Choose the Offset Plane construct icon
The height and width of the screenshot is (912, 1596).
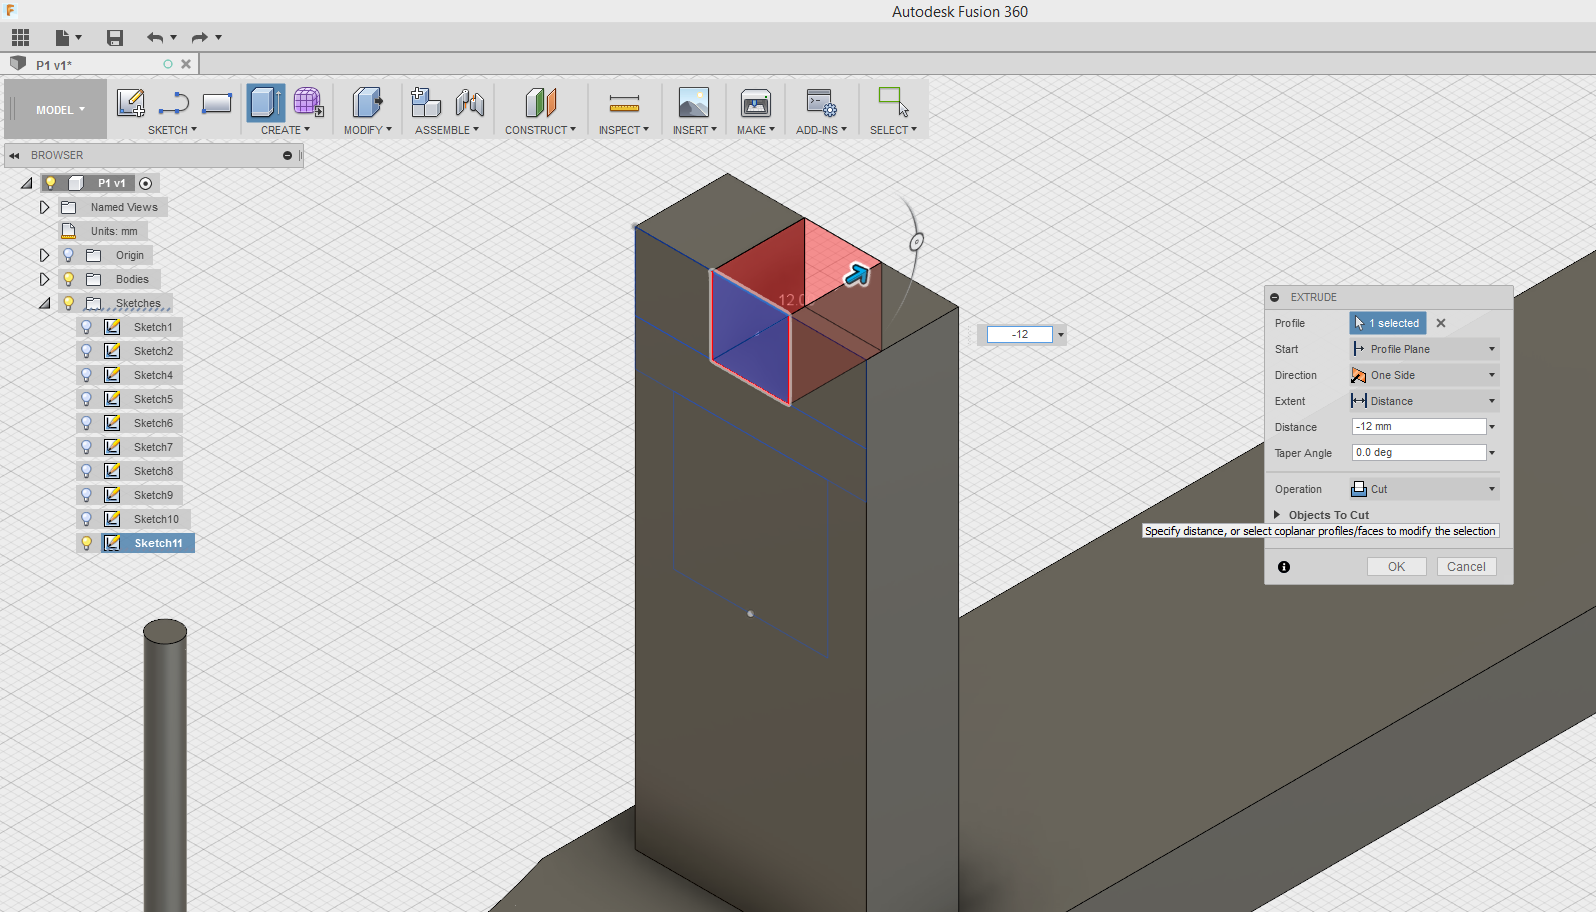pos(540,102)
